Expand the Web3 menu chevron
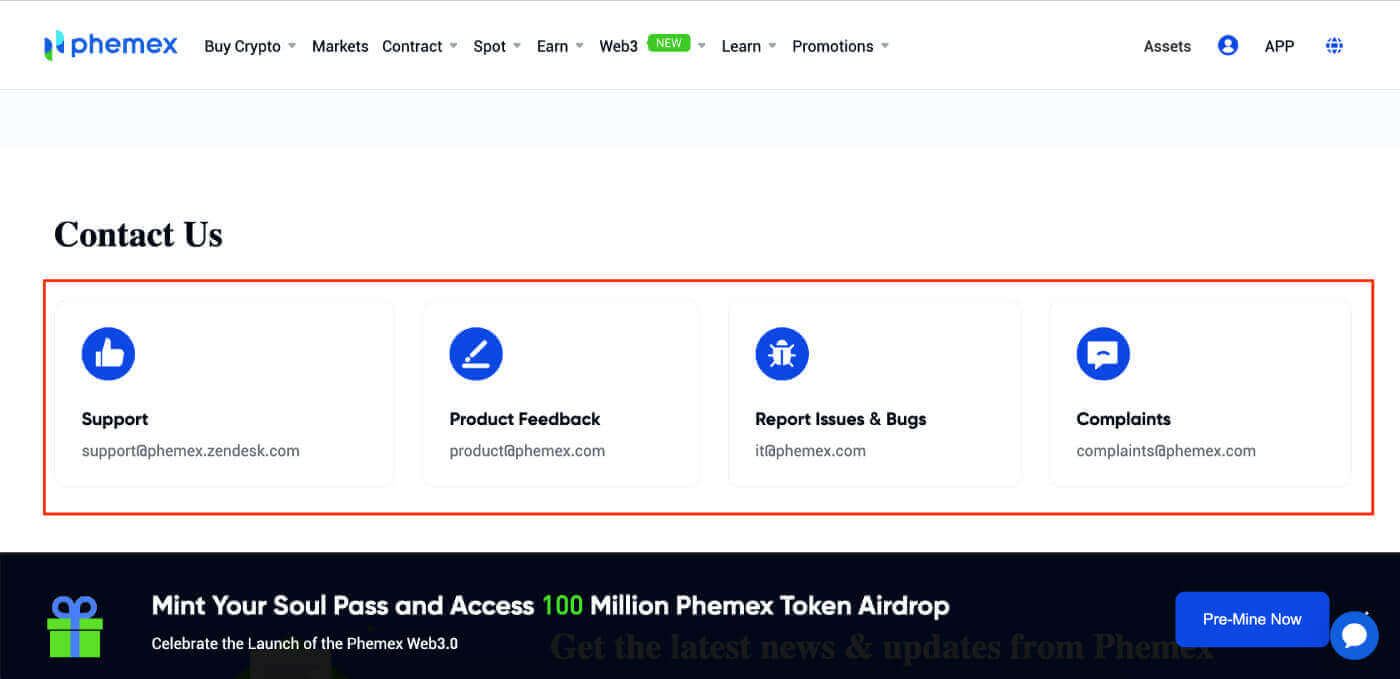The image size is (1400, 679). pyautogui.click(x=701, y=45)
